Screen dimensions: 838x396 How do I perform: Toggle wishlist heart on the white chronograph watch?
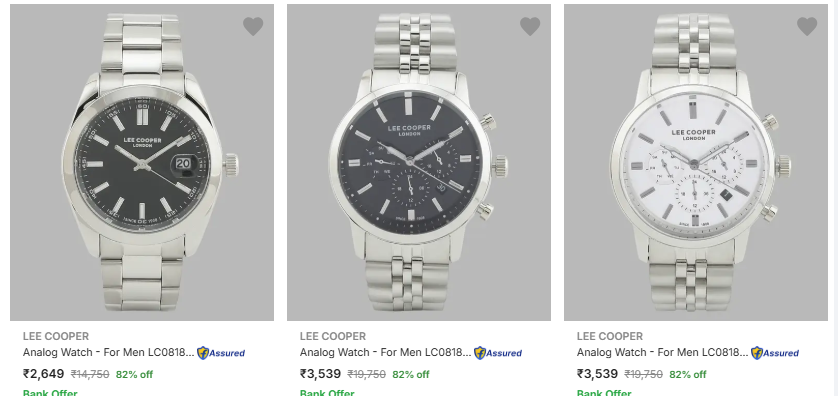[x=806, y=26]
